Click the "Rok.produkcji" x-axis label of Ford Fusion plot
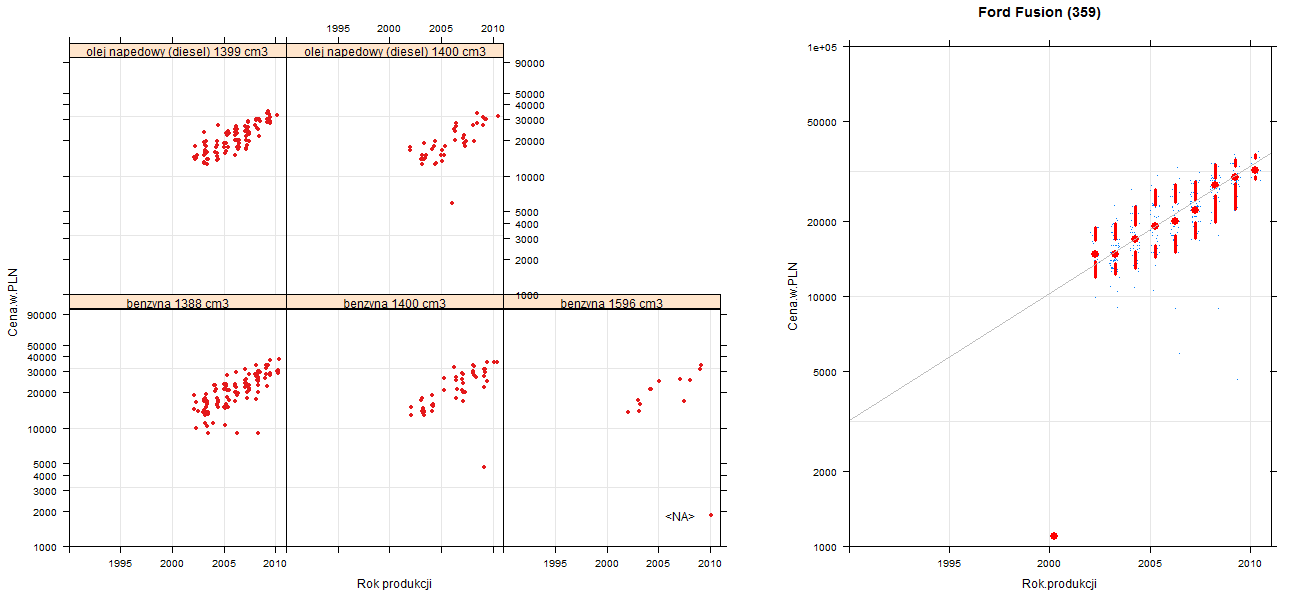1300x600 pixels. (x=1060, y=584)
